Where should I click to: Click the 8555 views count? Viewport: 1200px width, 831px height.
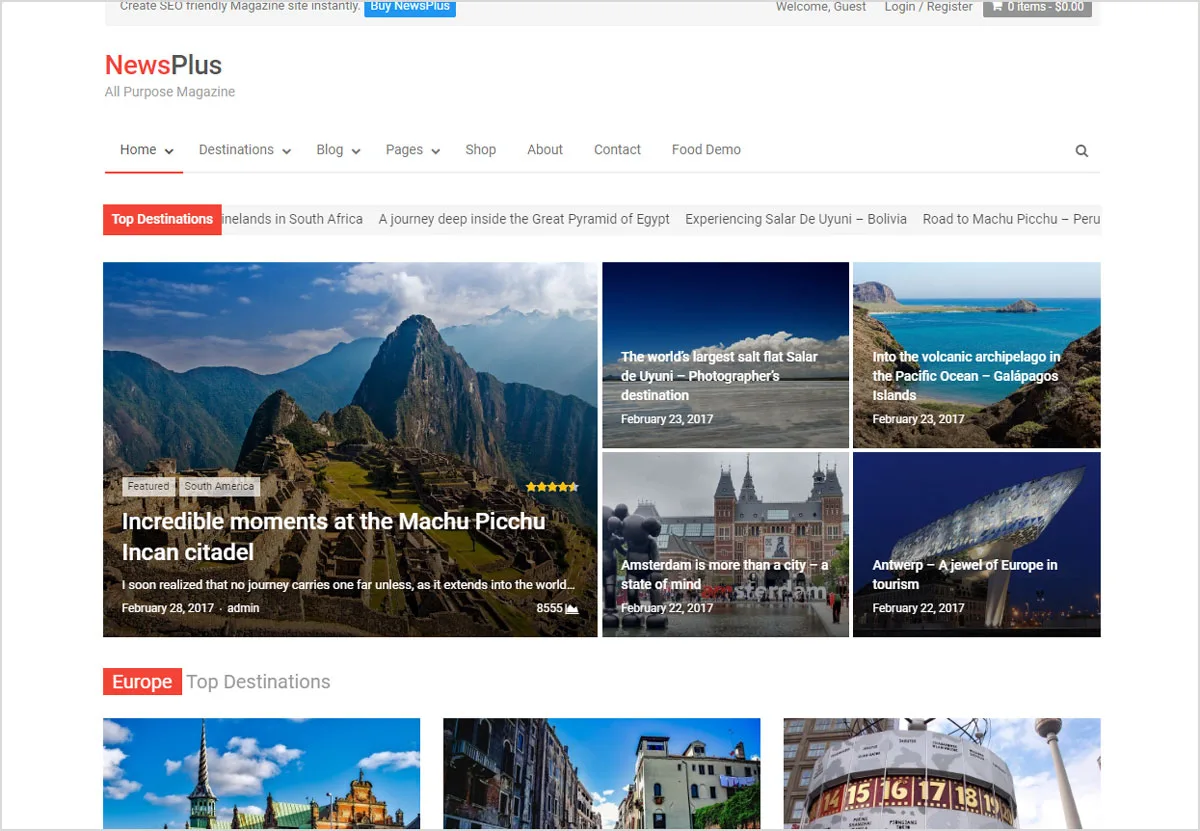coord(549,608)
